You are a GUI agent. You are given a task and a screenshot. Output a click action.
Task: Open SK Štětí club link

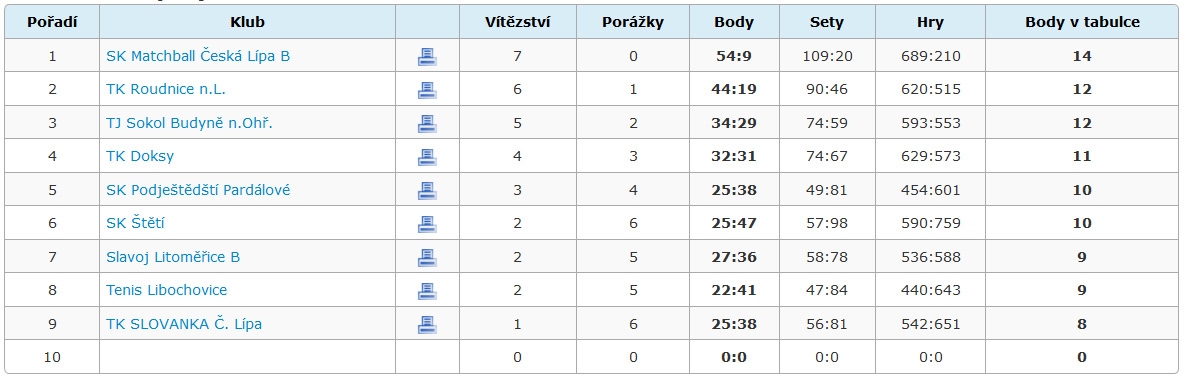click(136, 223)
